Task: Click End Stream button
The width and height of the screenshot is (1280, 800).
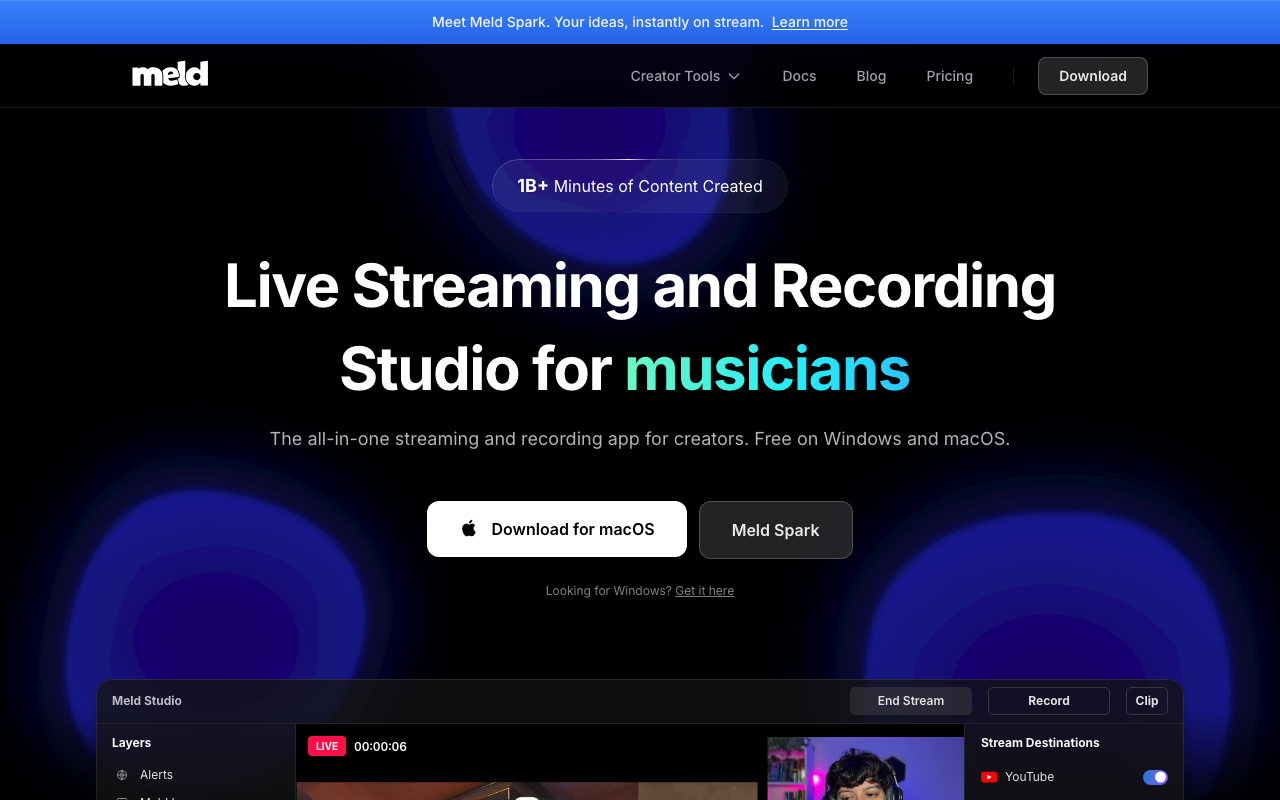Action: (x=911, y=701)
